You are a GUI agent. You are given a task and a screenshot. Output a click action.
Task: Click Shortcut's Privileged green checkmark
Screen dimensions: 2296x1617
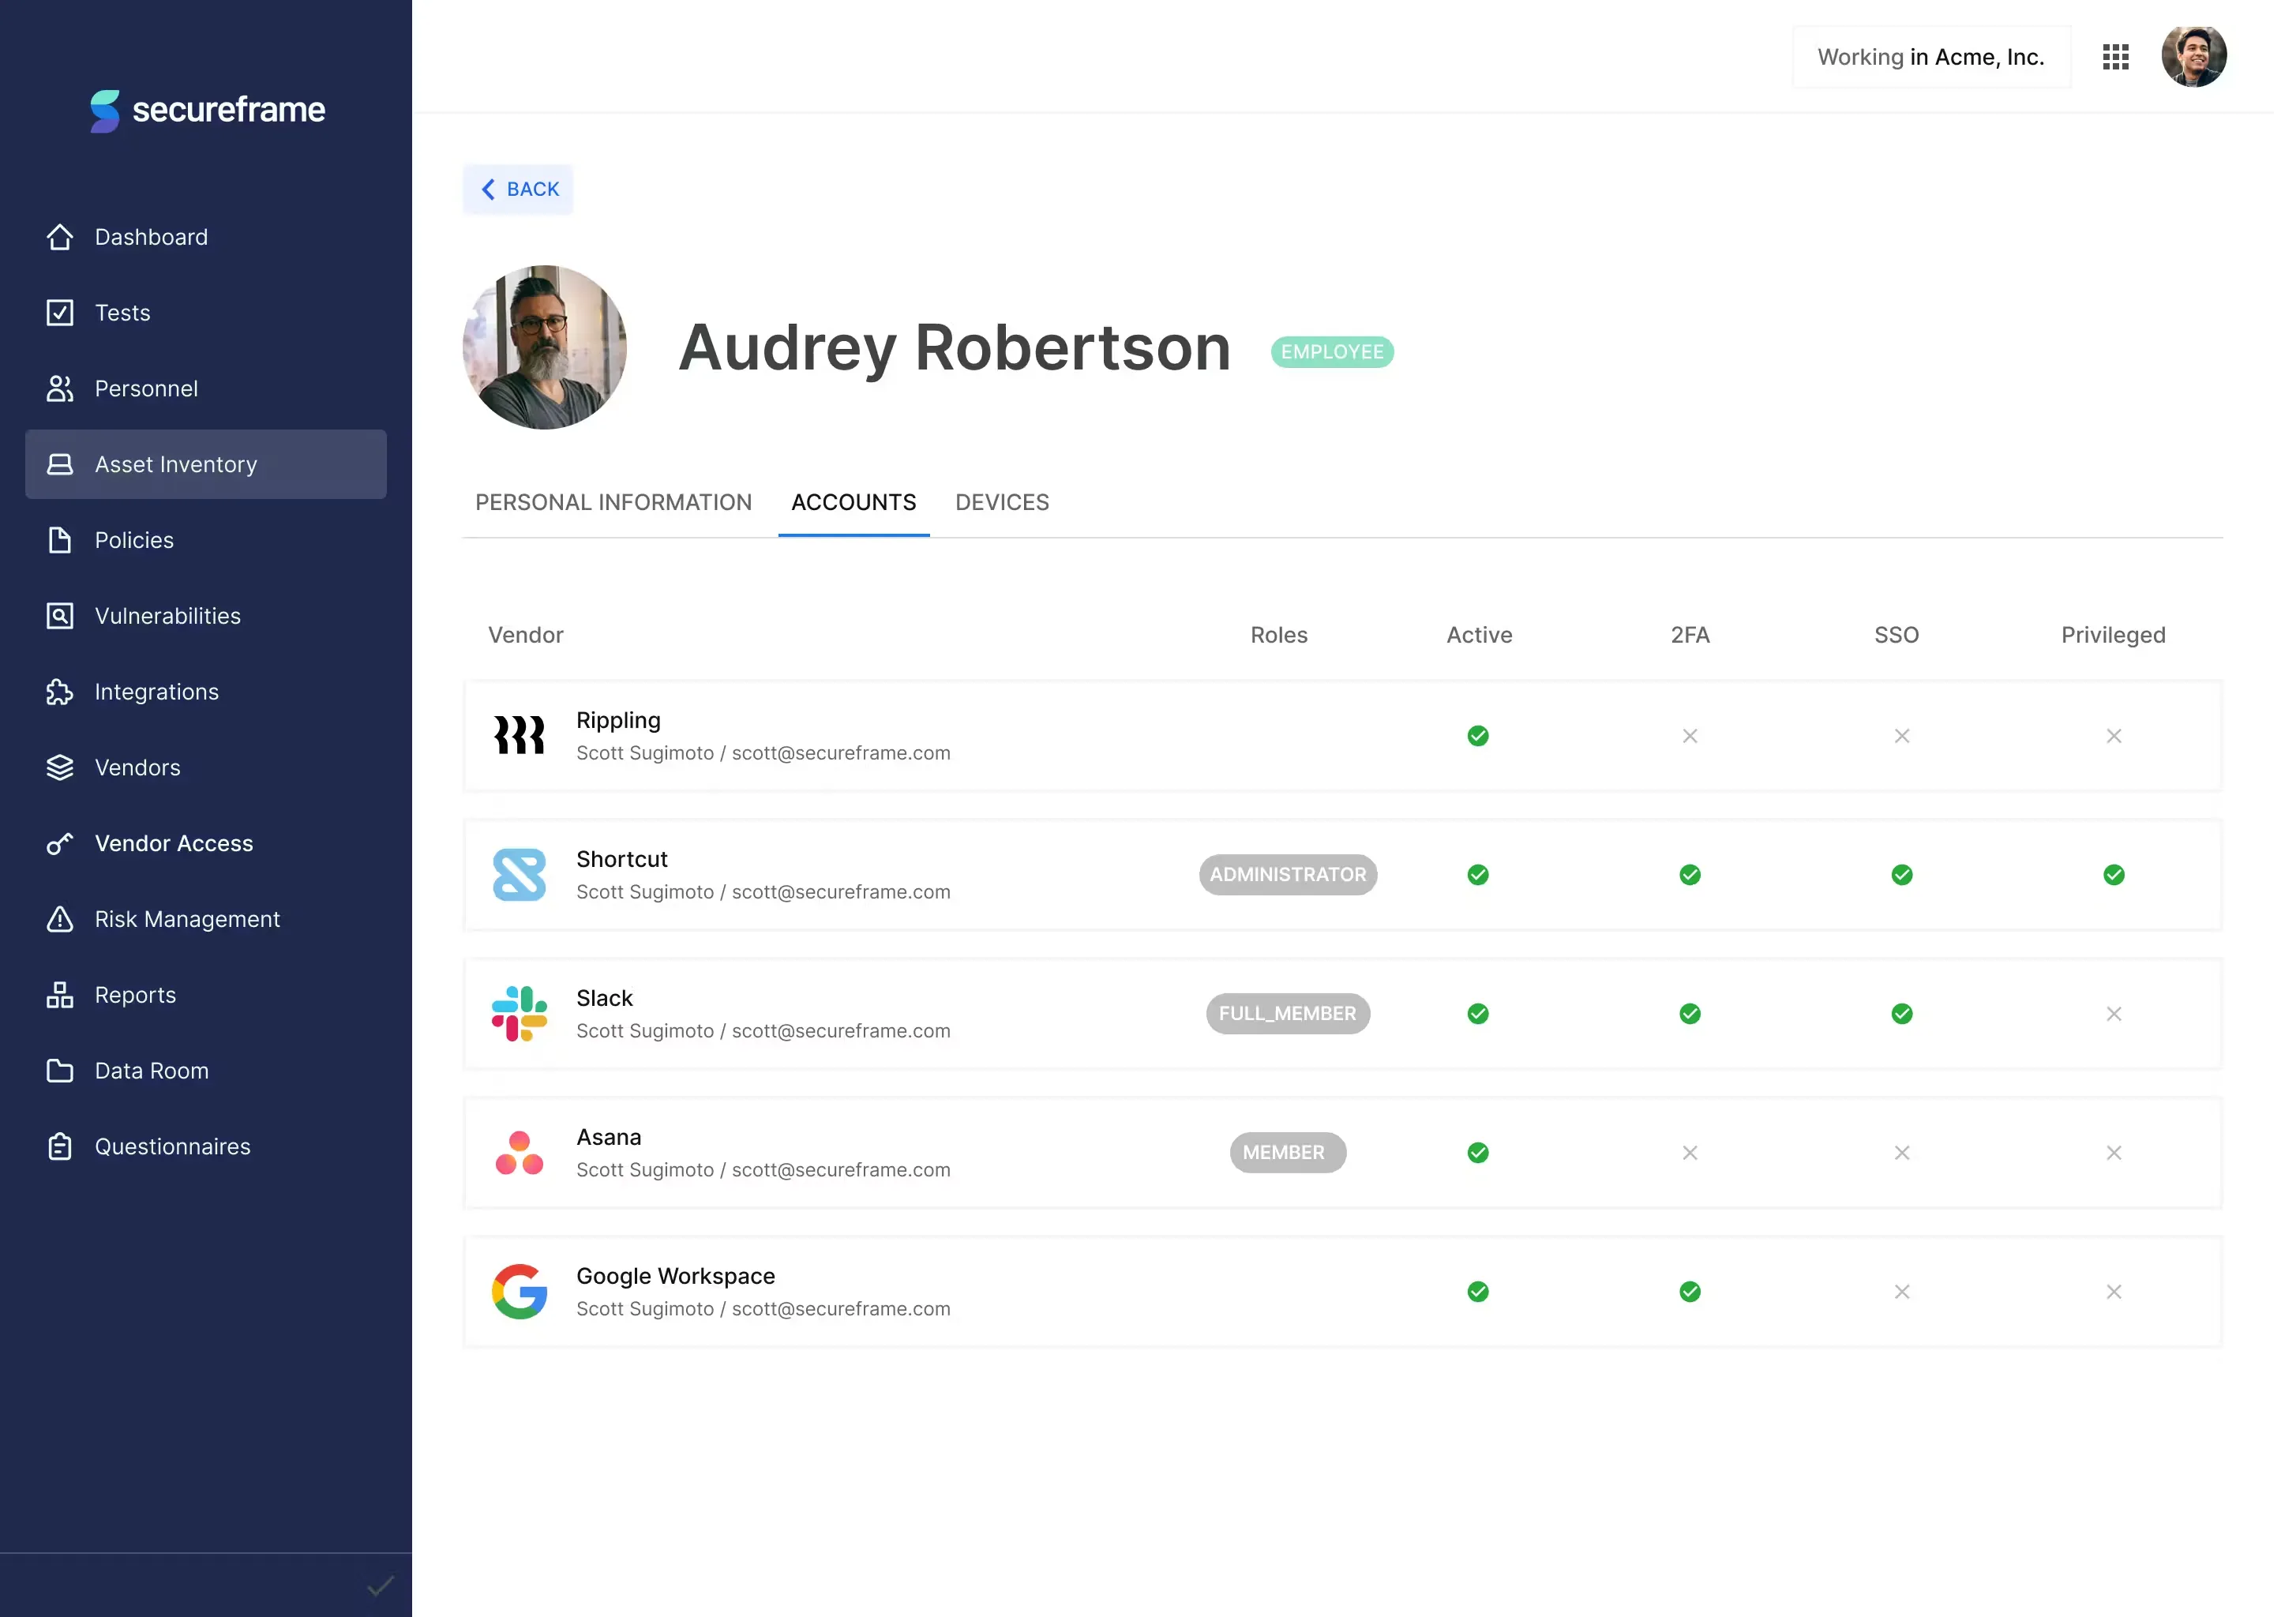[2113, 875]
